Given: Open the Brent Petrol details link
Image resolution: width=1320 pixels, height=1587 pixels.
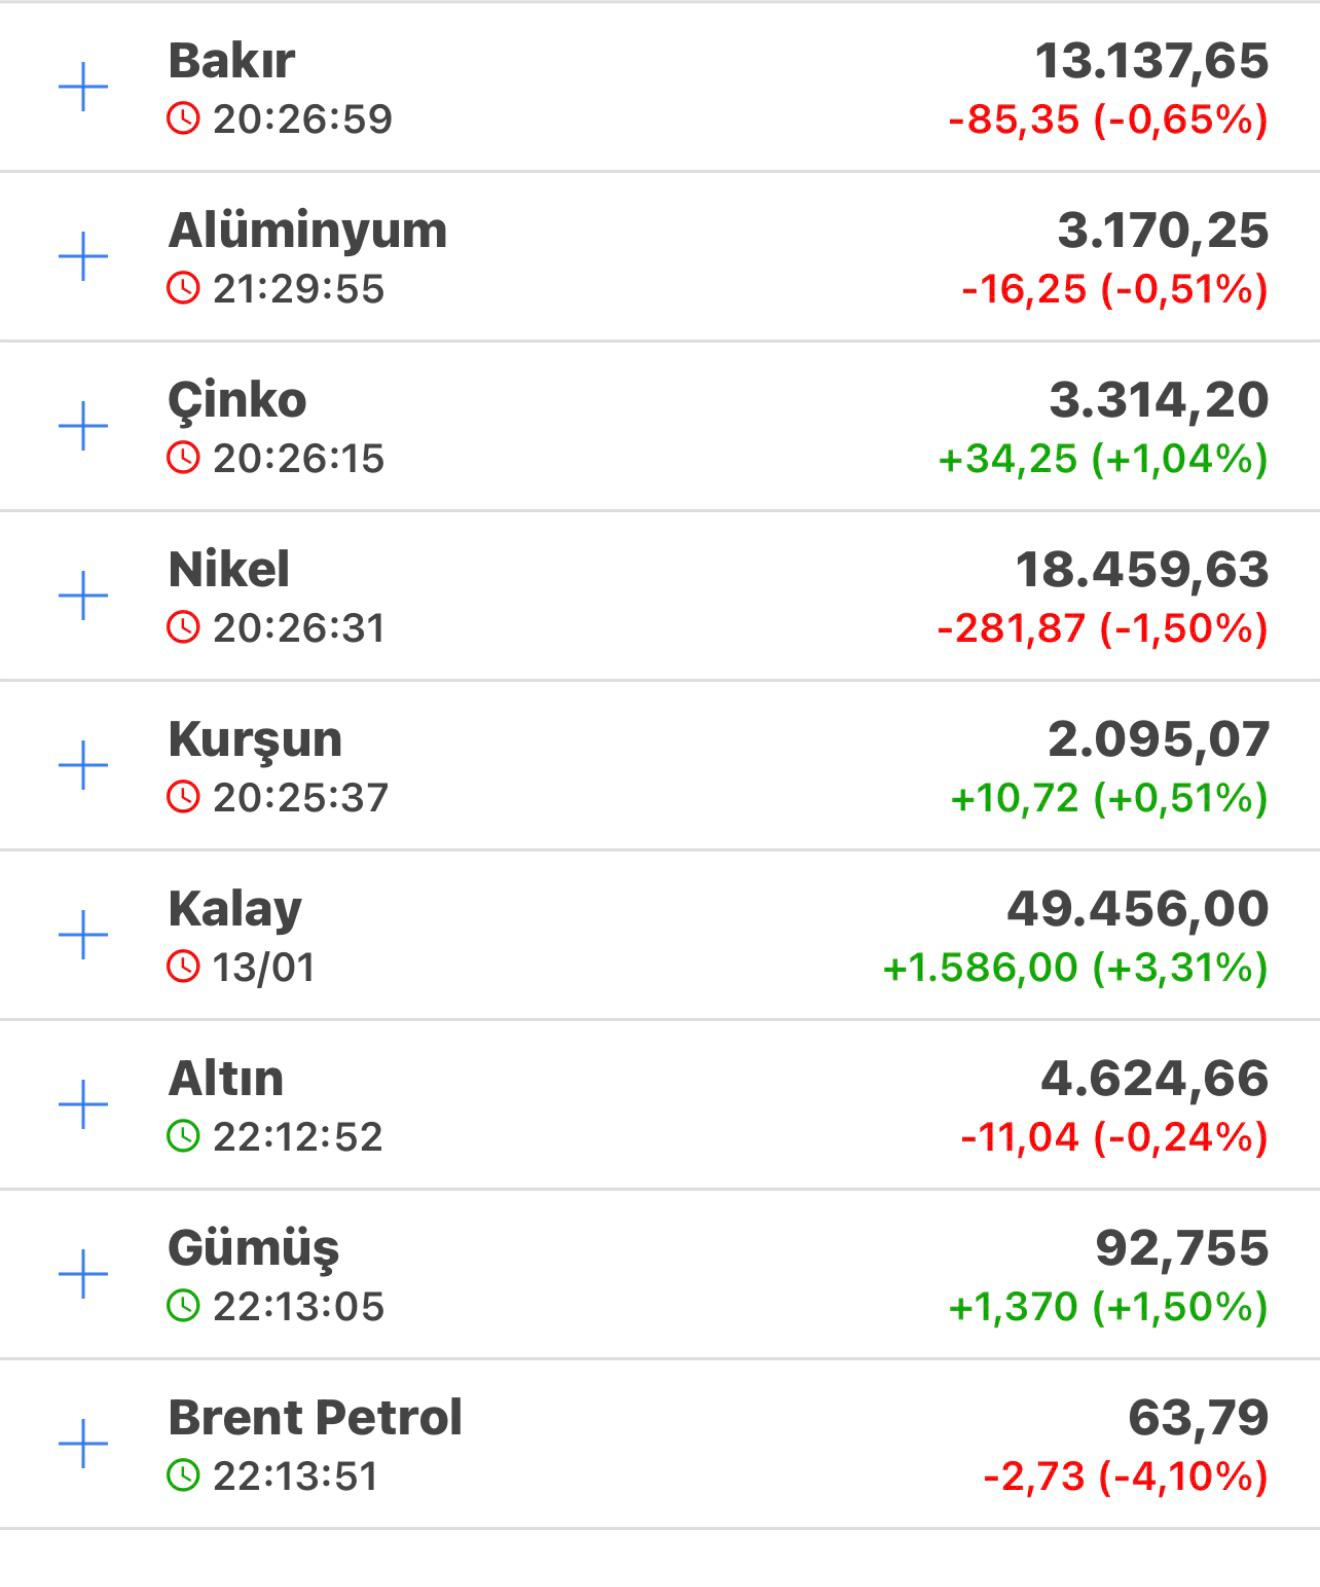Looking at the screenshot, I should coord(315,1417).
